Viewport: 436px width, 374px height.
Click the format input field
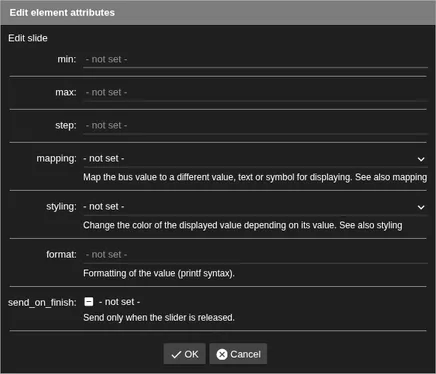[255, 255]
